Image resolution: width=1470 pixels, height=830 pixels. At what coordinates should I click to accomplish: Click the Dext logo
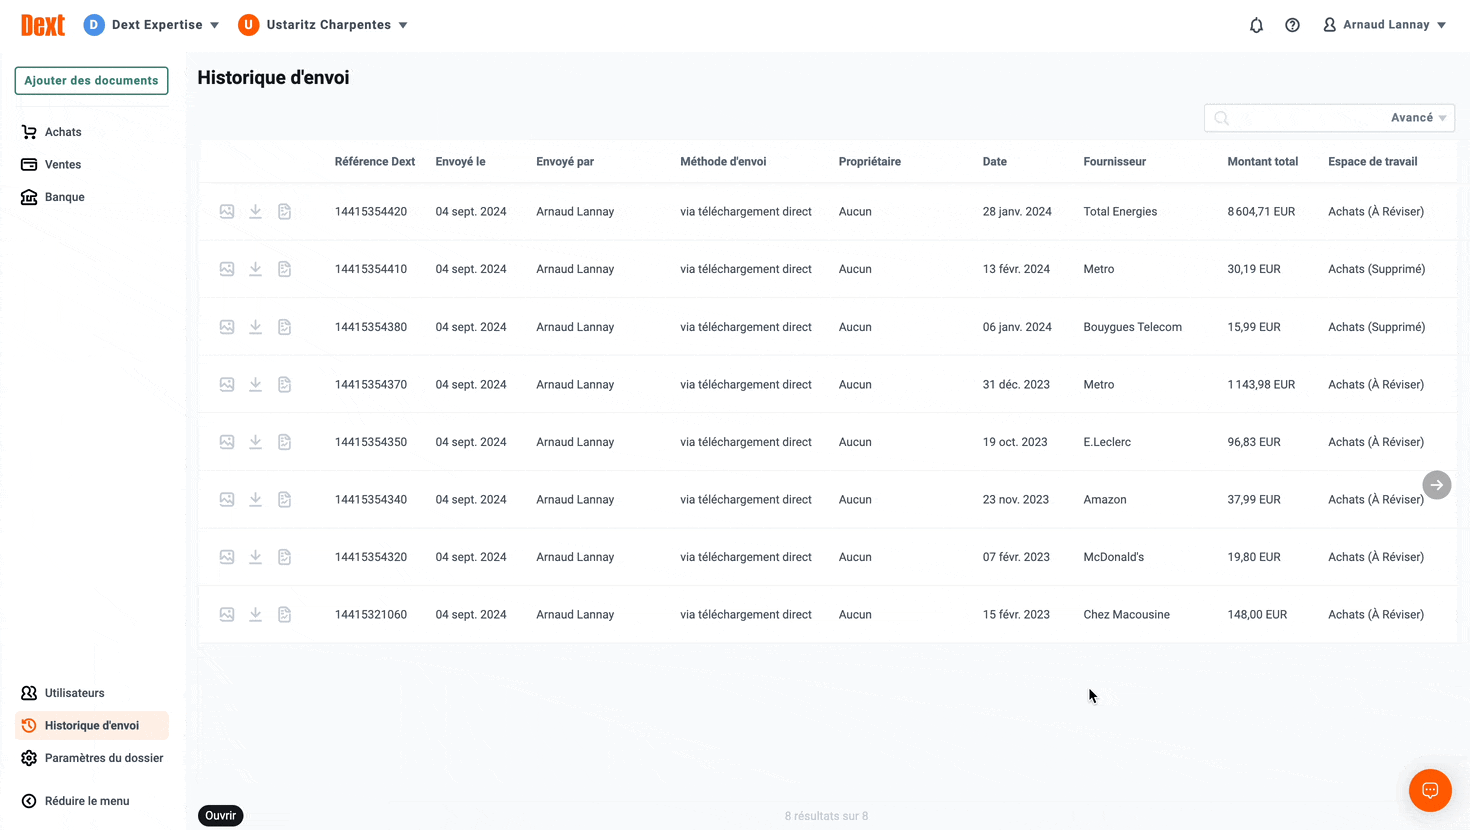[43, 25]
